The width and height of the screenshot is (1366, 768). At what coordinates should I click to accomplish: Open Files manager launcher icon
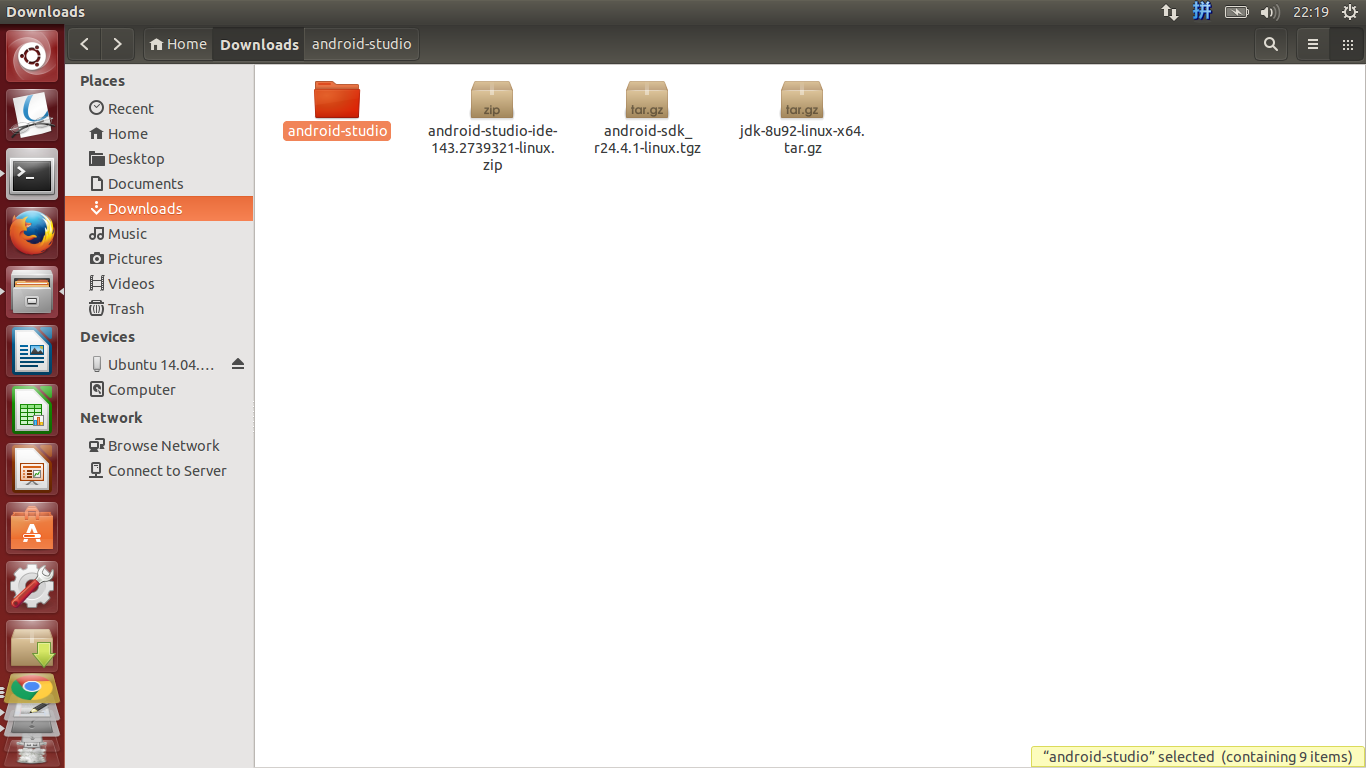pyautogui.click(x=32, y=292)
